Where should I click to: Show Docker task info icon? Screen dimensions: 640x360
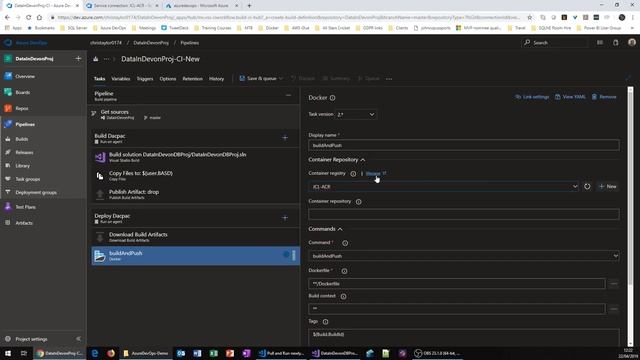pyautogui.click(x=332, y=98)
